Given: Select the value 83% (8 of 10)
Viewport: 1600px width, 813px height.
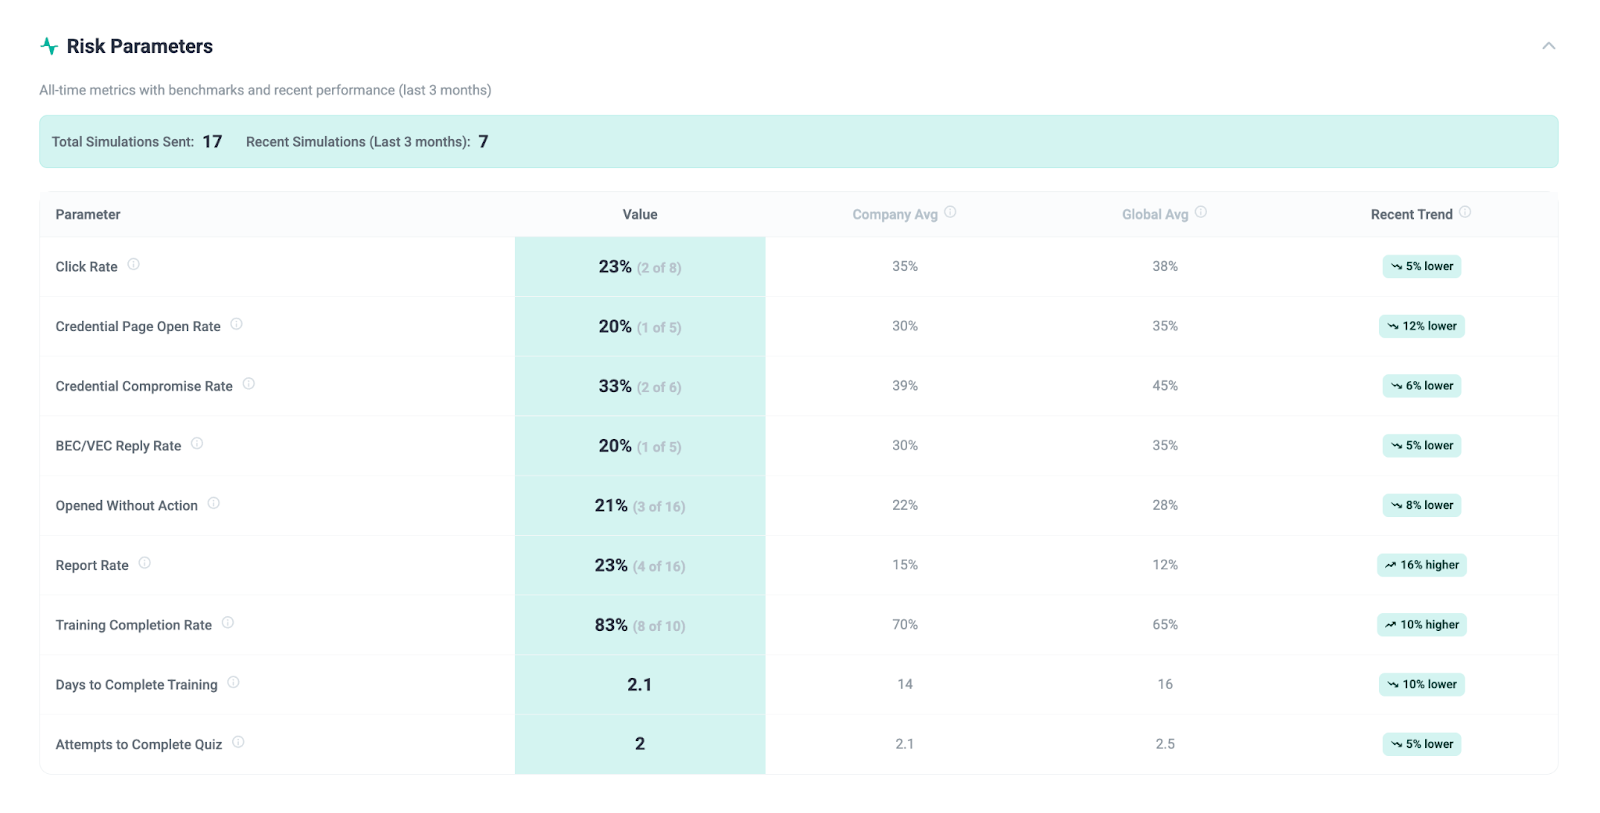Looking at the screenshot, I should (640, 626).
